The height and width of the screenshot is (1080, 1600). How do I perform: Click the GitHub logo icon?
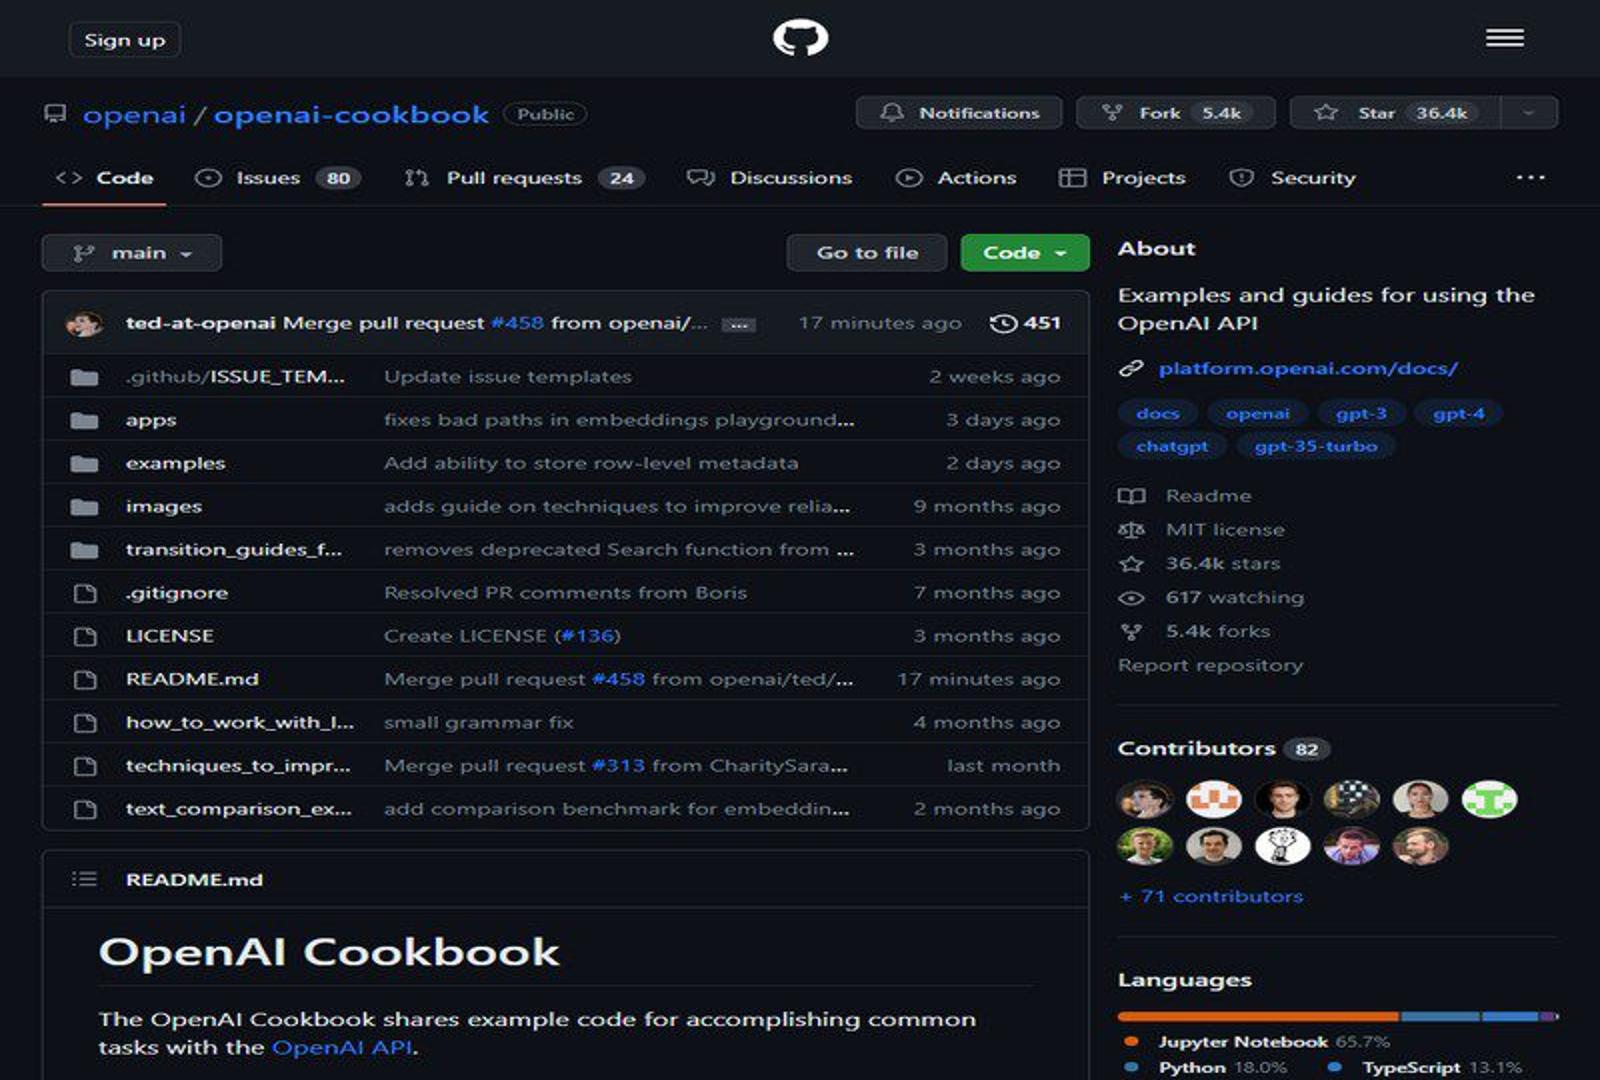800,37
